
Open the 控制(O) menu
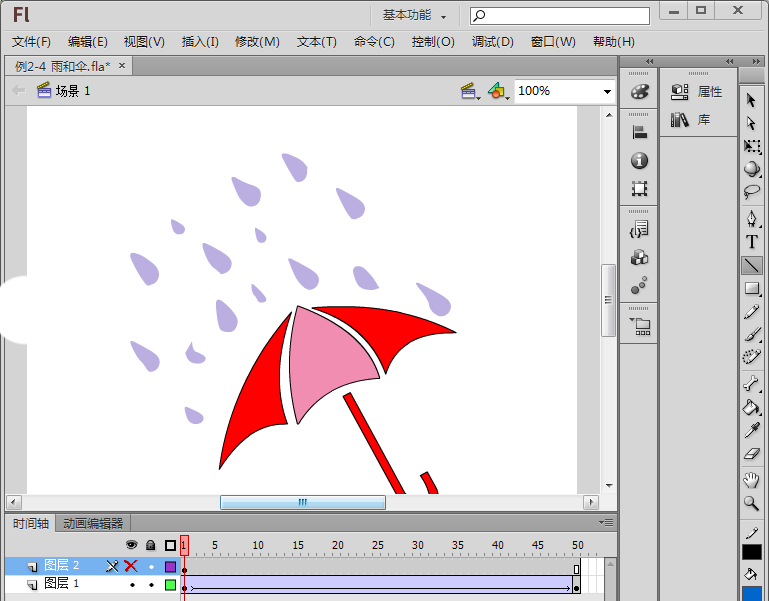point(433,42)
